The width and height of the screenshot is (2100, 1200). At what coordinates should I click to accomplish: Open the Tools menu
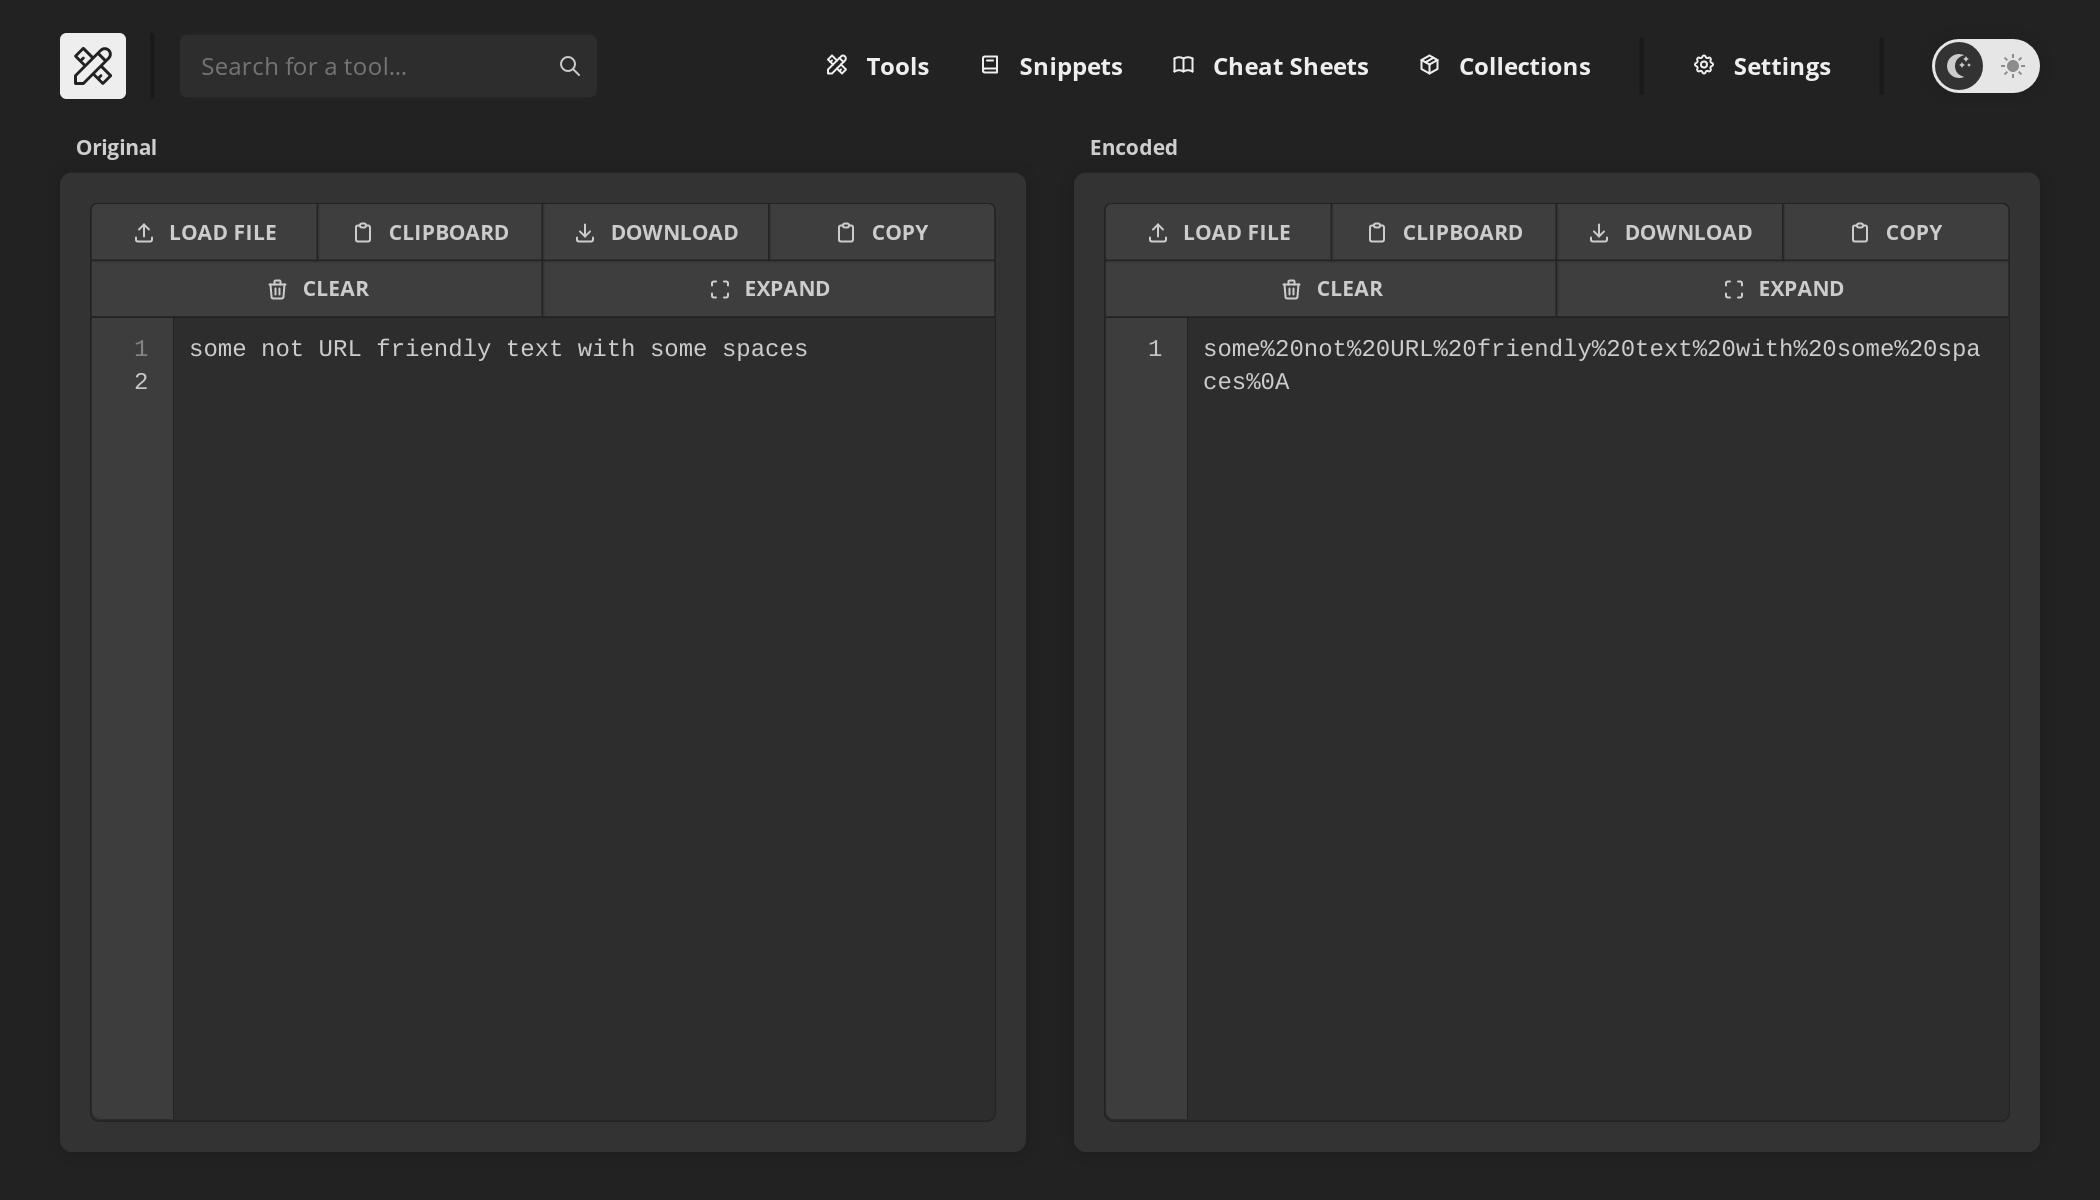[x=877, y=66]
